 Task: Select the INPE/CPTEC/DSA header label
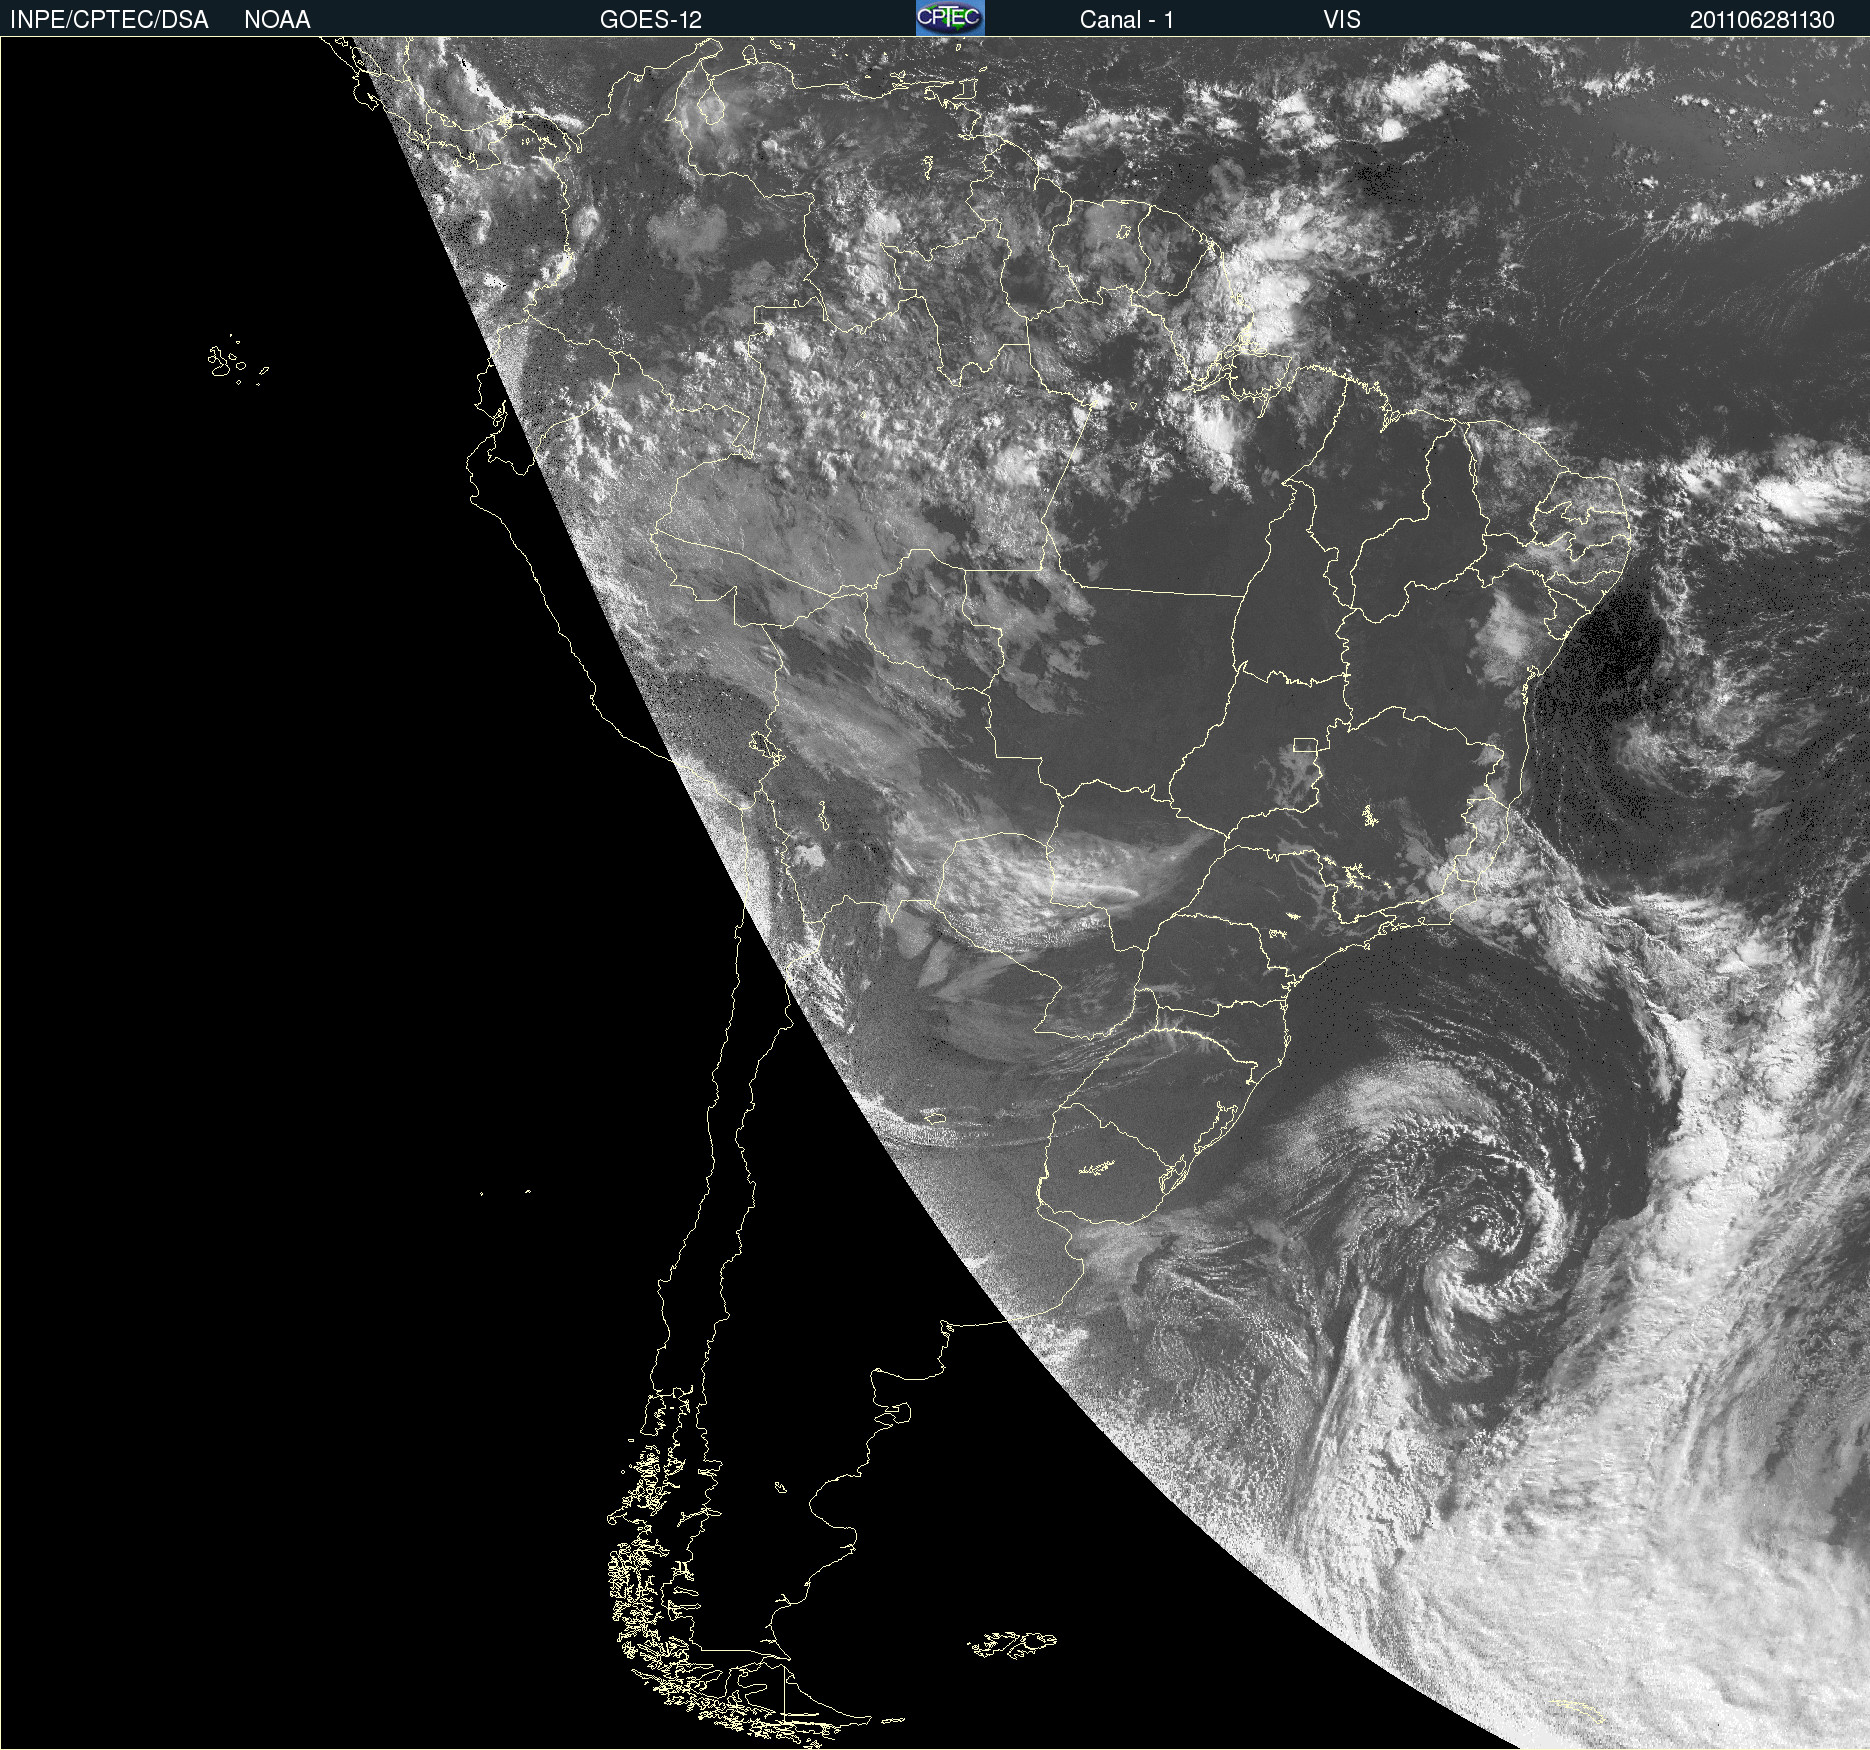109,20
